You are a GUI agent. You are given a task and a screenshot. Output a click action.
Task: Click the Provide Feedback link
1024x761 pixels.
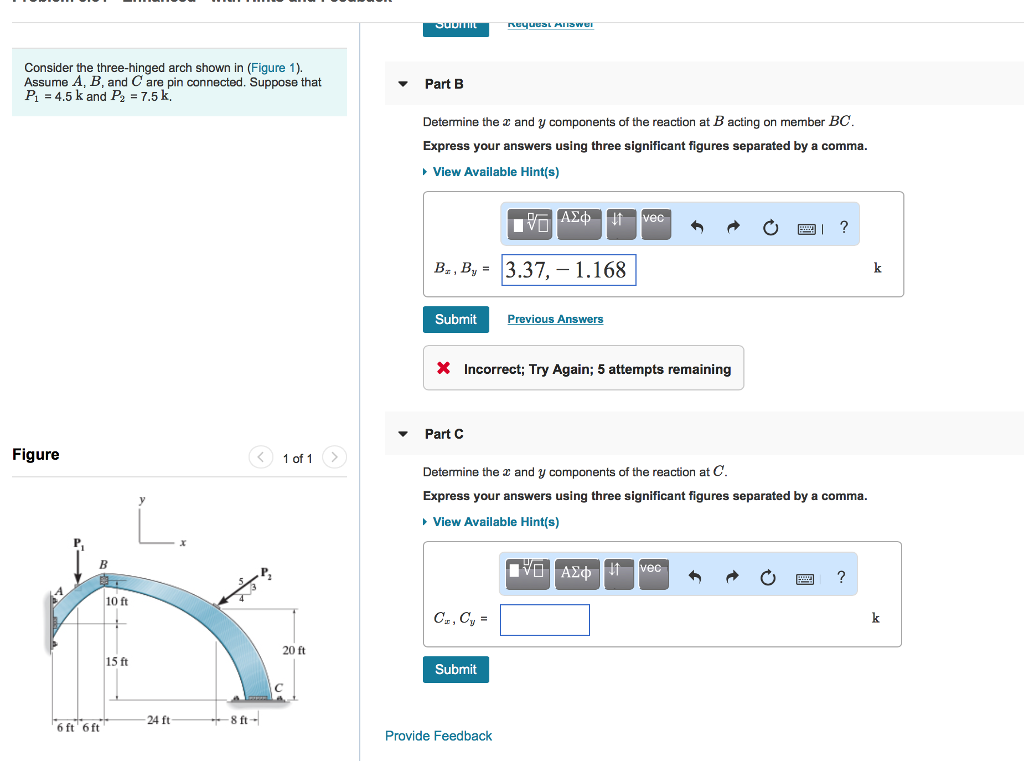438,735
